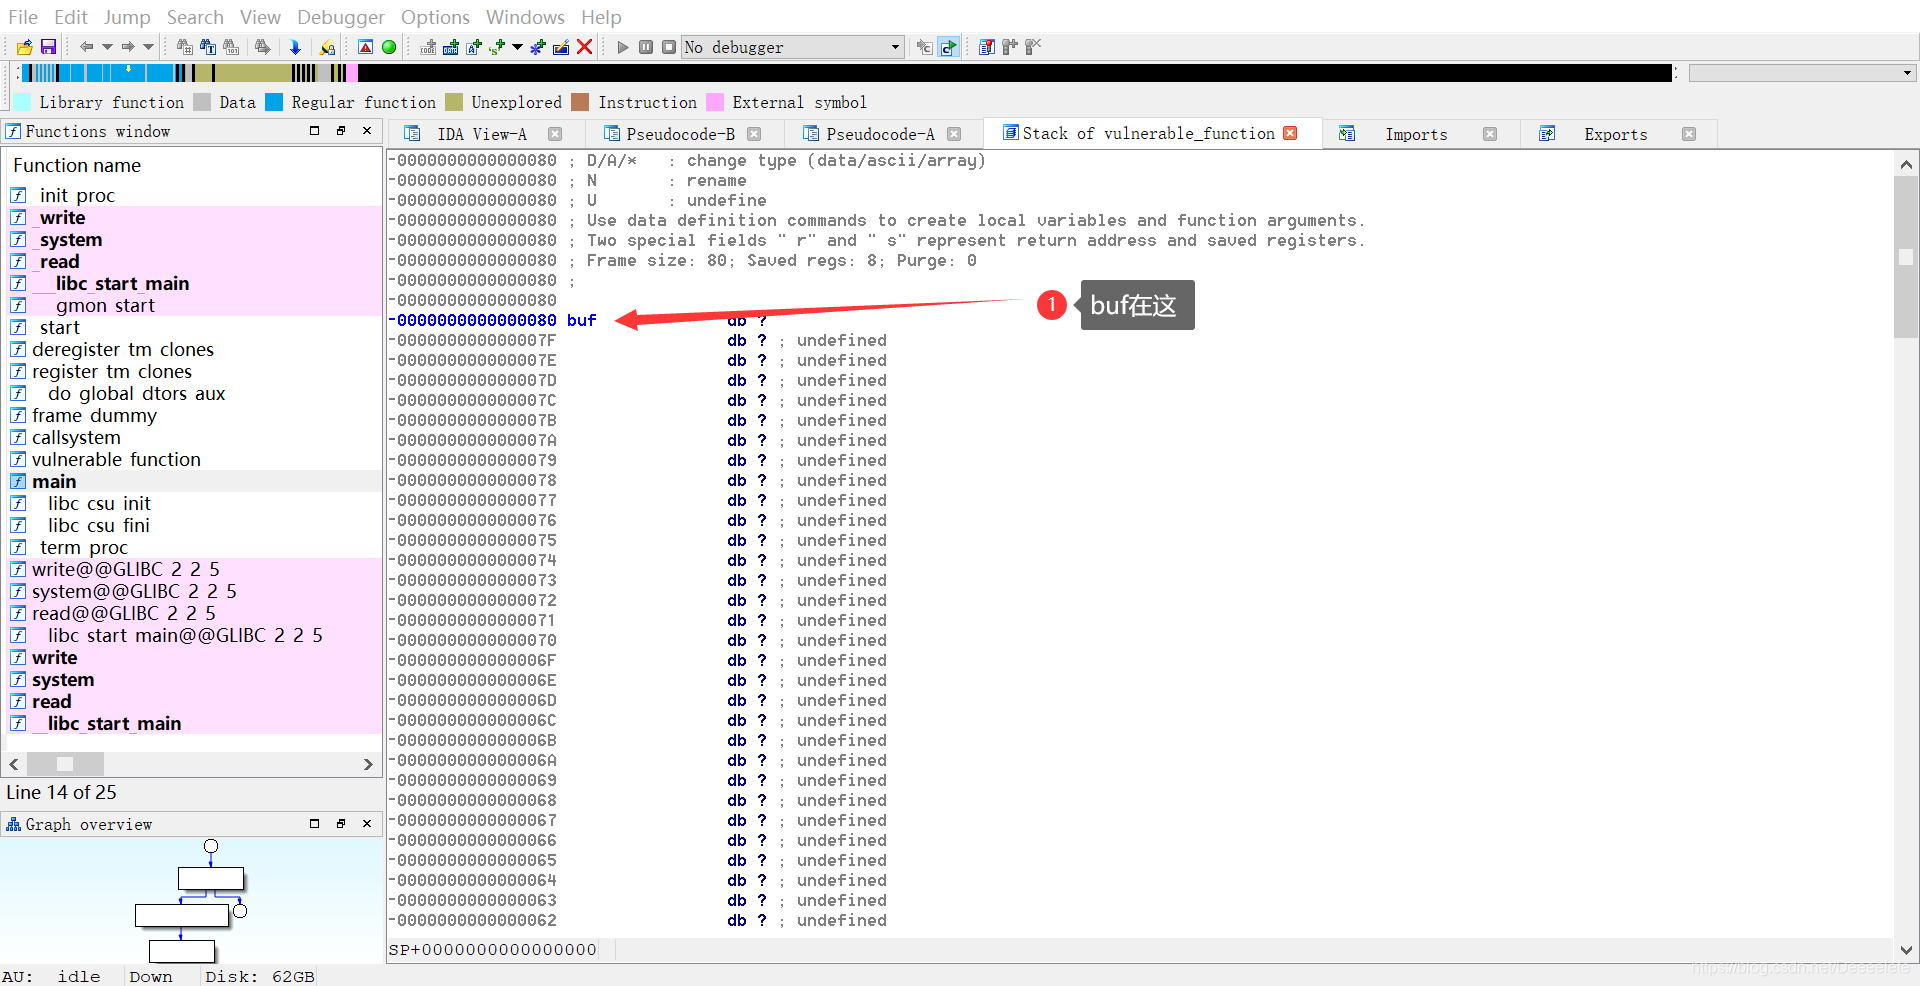This screenshot has height=986, width=1920.
Task: Click the Convert to data toolbar icon
Action: [451, 47]
